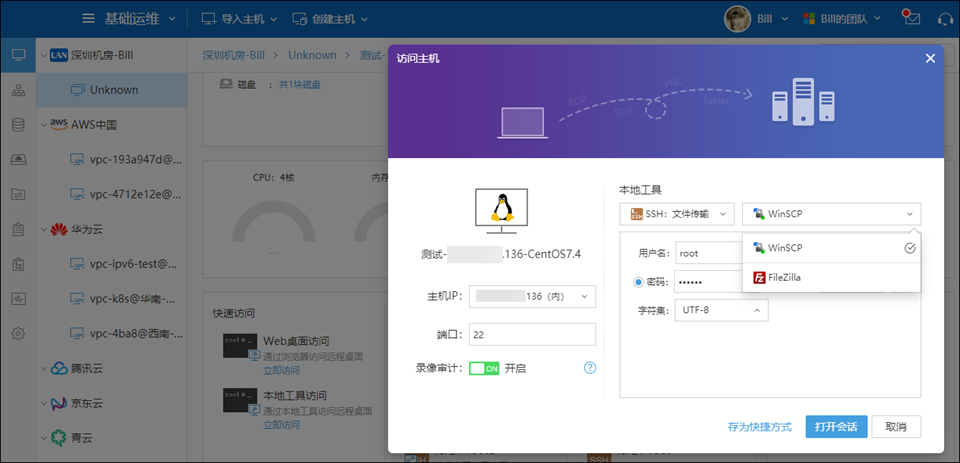Click the database icon in left sidebar
Screen dimensions: 960x463
pyautogui.click(x=18, y=125)
